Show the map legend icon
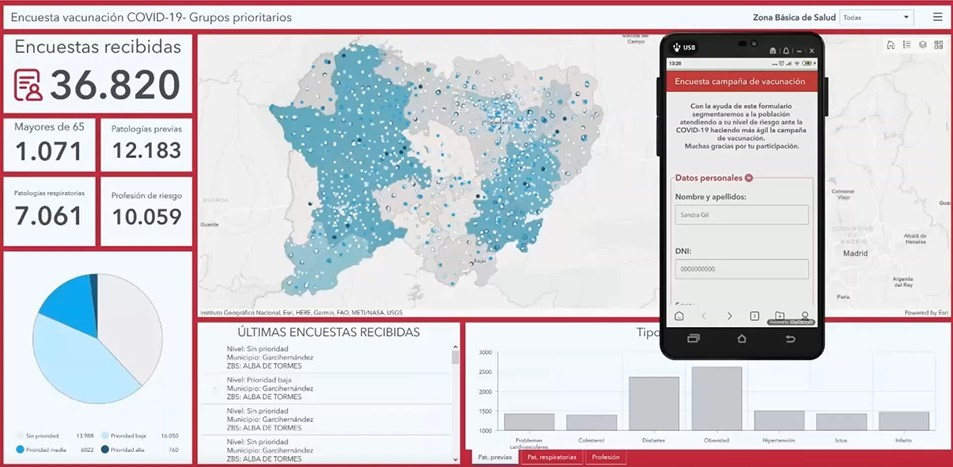 (x=907, y=45)
